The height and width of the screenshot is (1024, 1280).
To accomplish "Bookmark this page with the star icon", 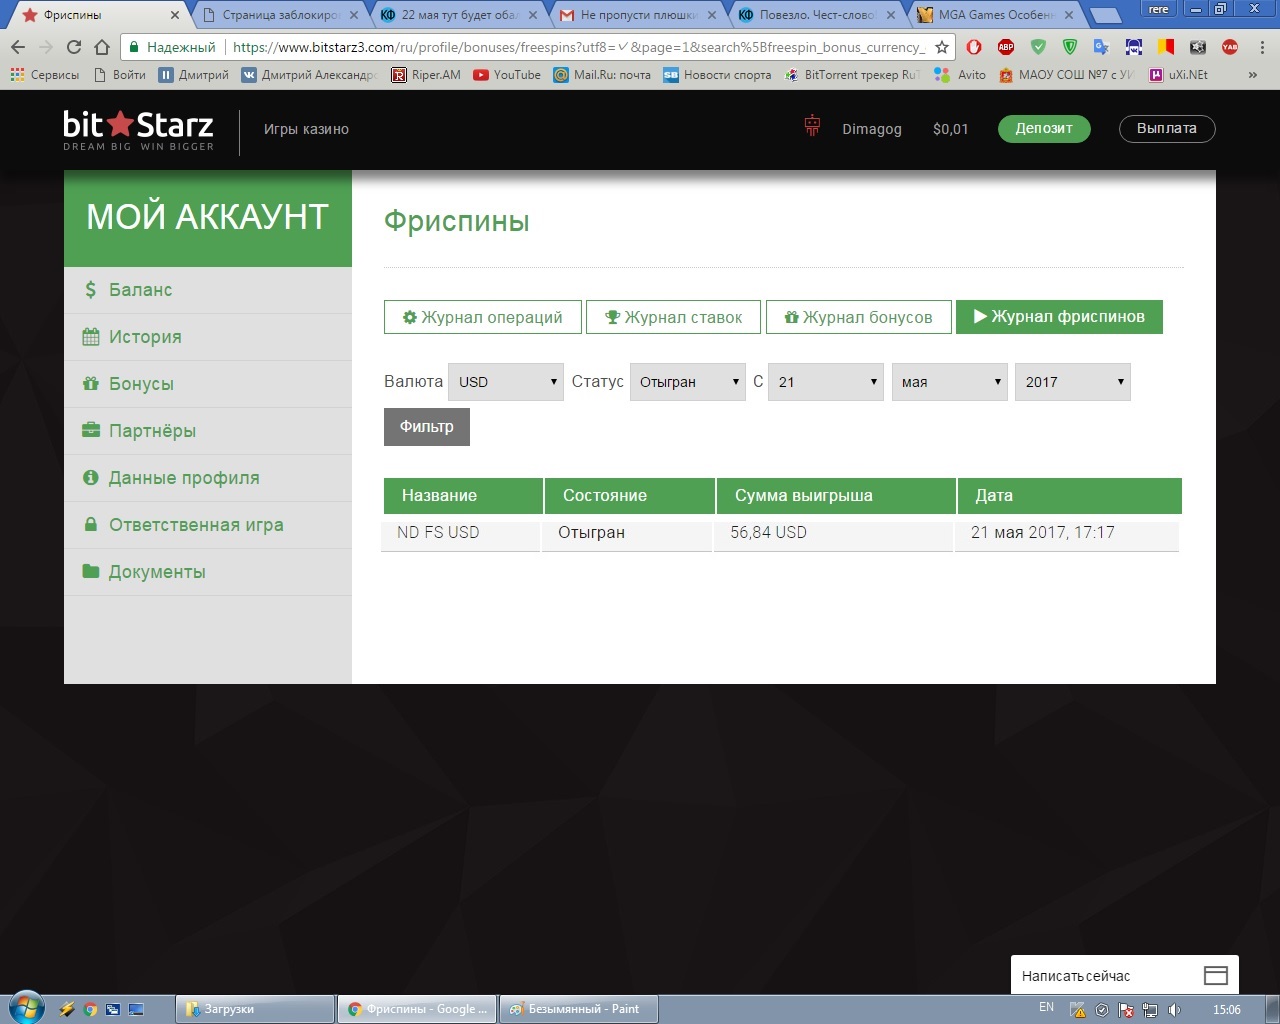I will 942,47.
